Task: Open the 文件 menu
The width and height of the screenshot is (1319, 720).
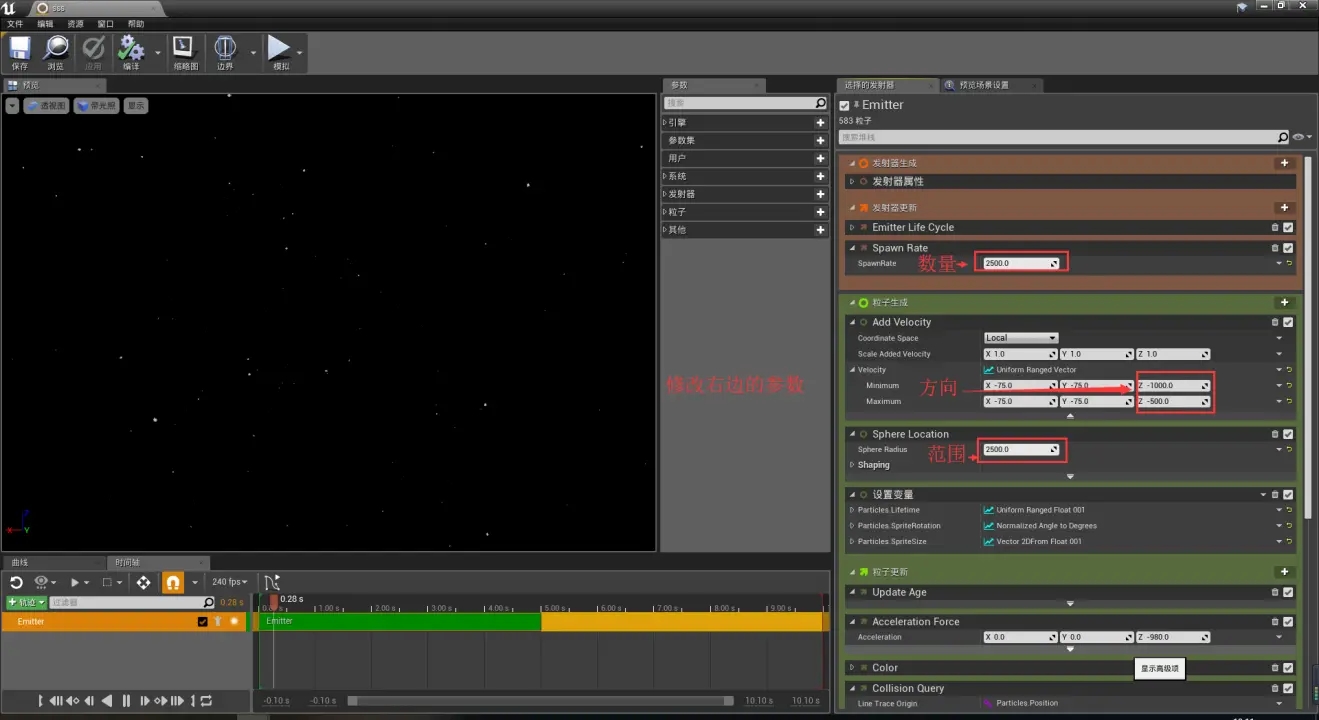Action: [15, 23]
